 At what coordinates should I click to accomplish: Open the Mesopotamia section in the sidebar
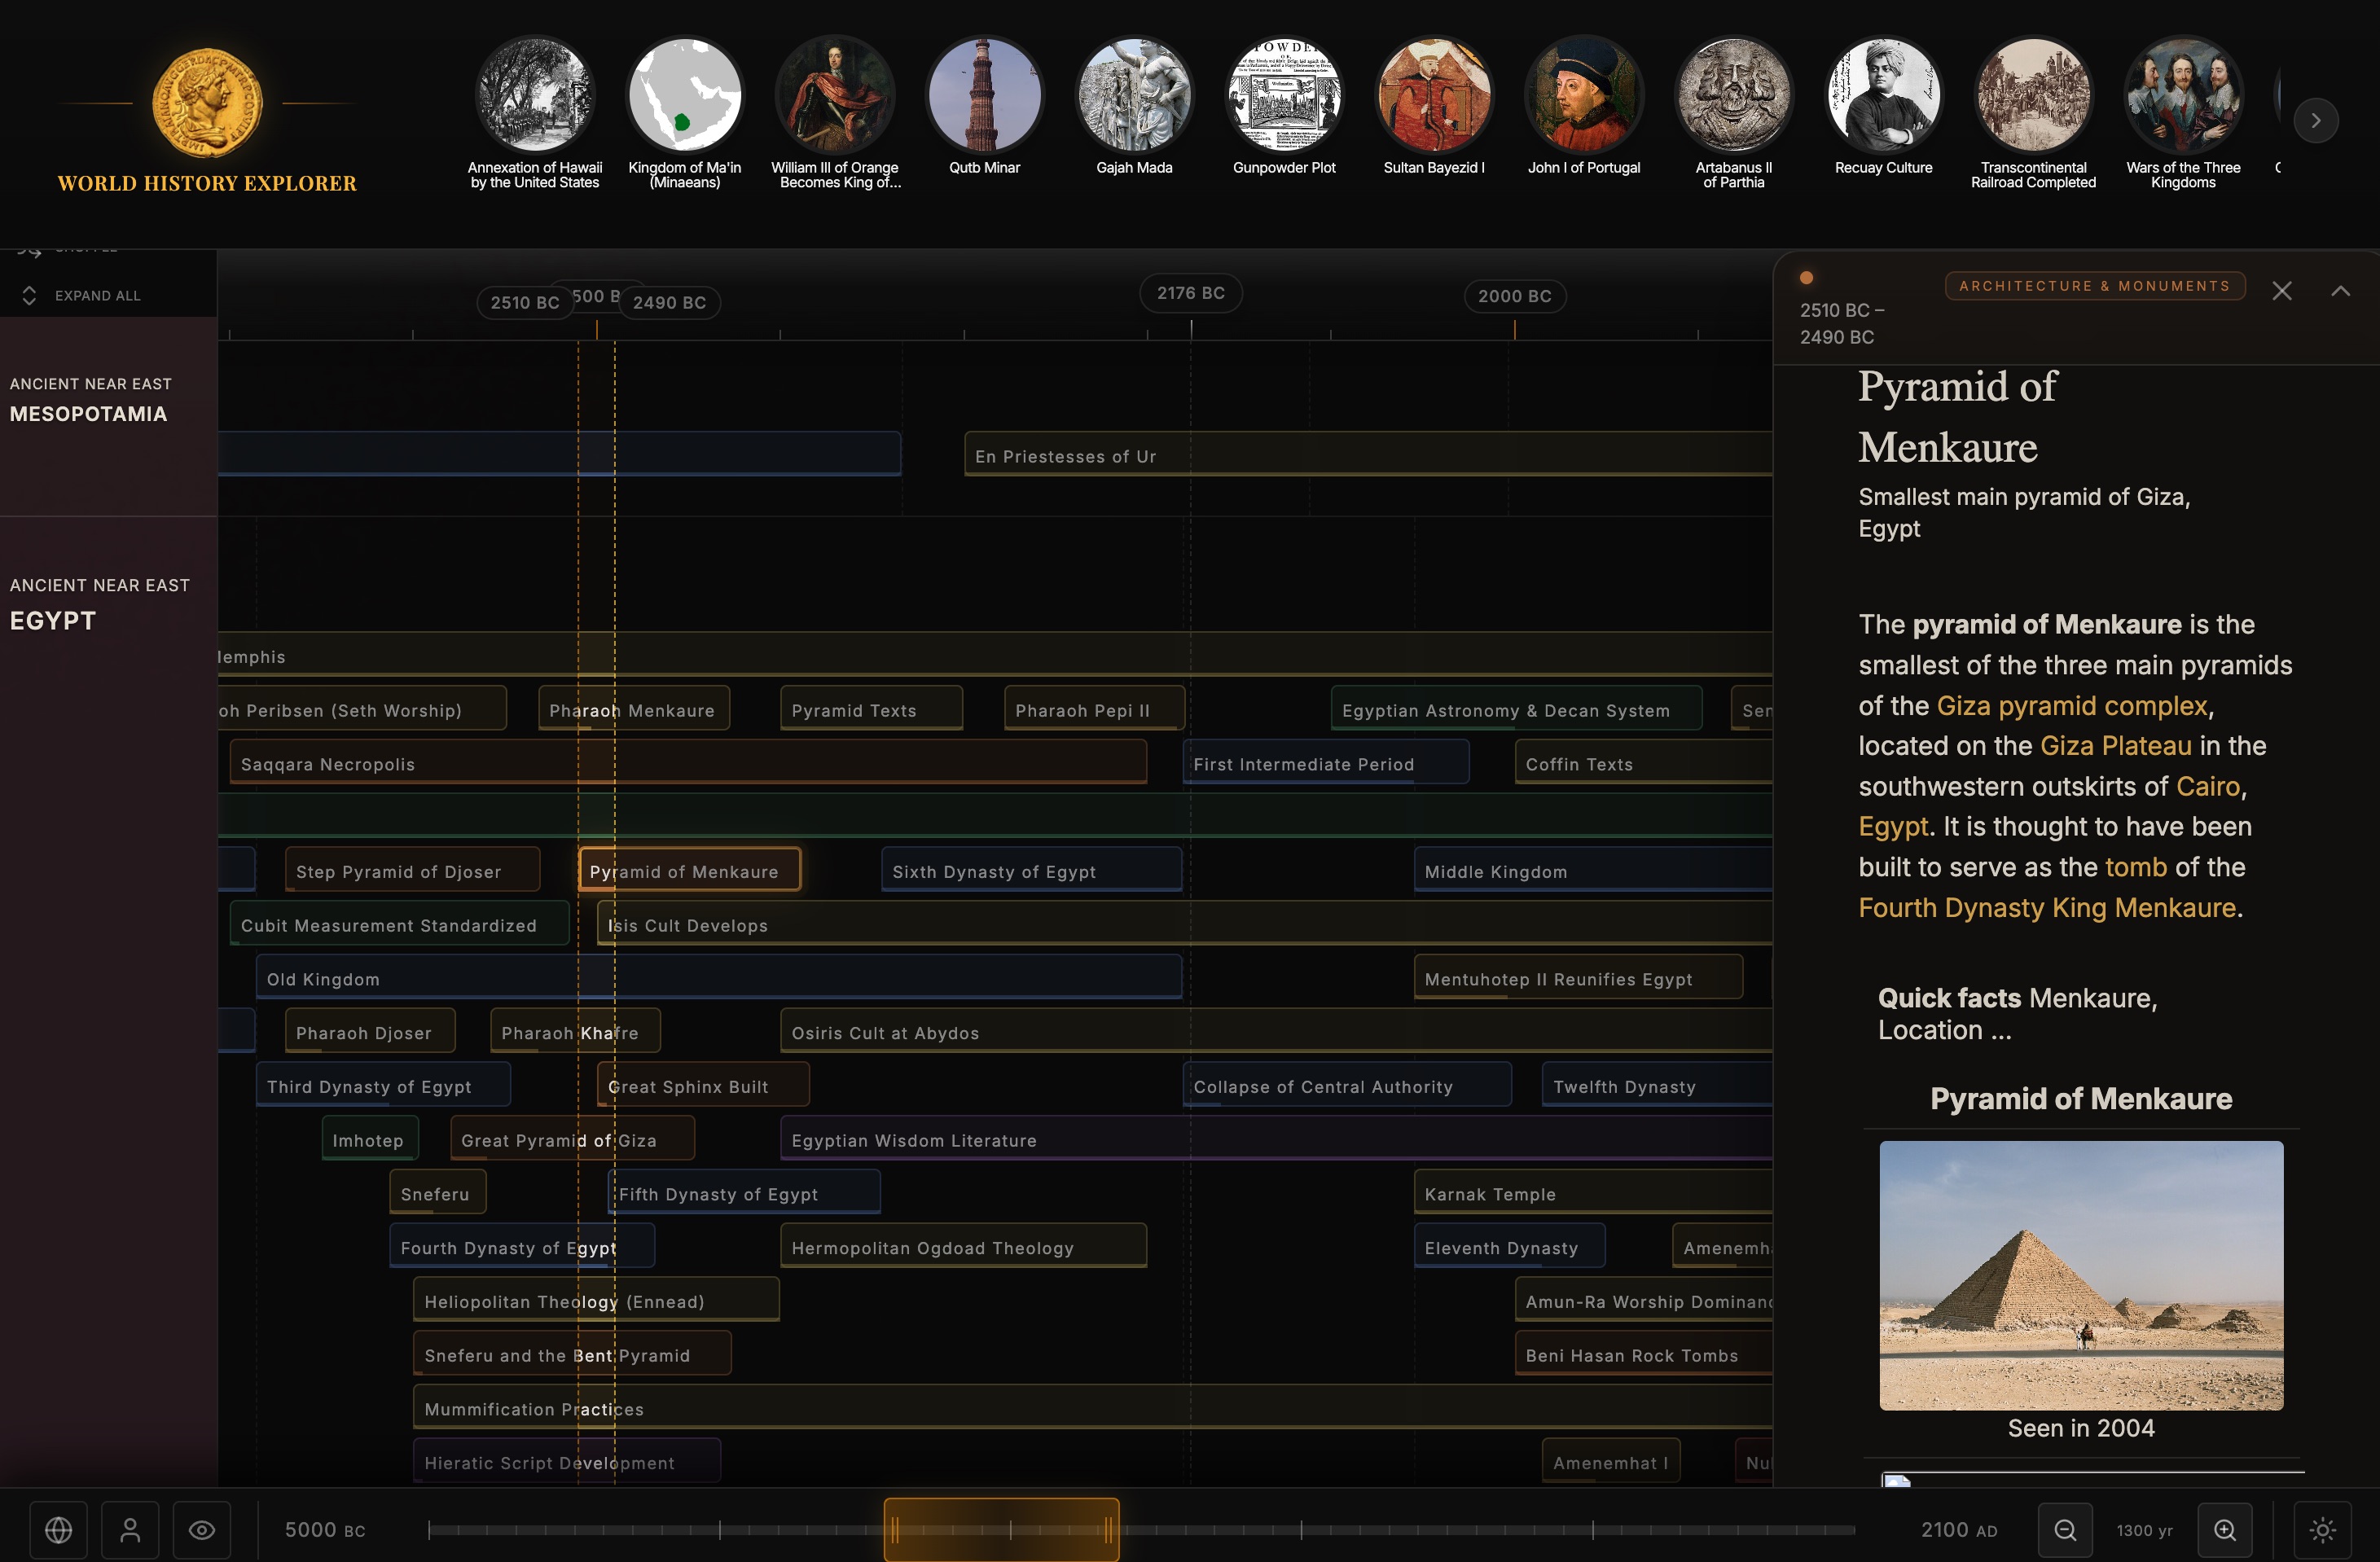tap(88, 413)
